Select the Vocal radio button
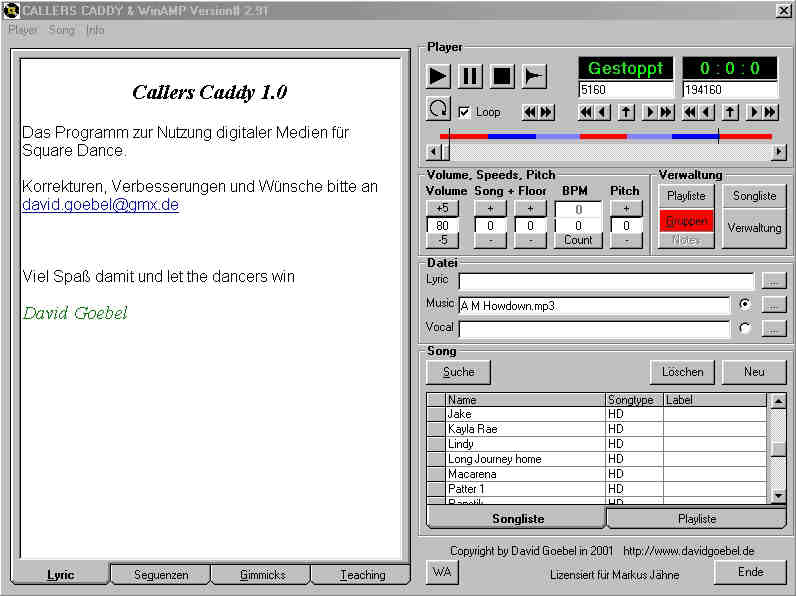Viewport: 796px width, 596px height. click(744, 328)
